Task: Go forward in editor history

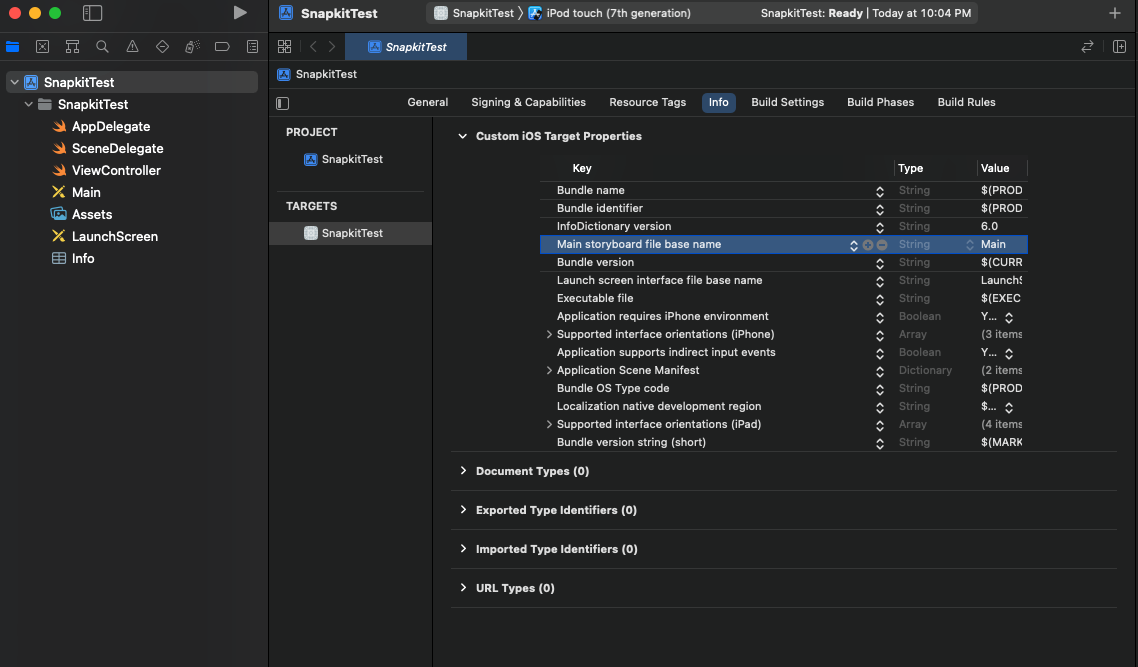Action: click(x=332, y=46)
